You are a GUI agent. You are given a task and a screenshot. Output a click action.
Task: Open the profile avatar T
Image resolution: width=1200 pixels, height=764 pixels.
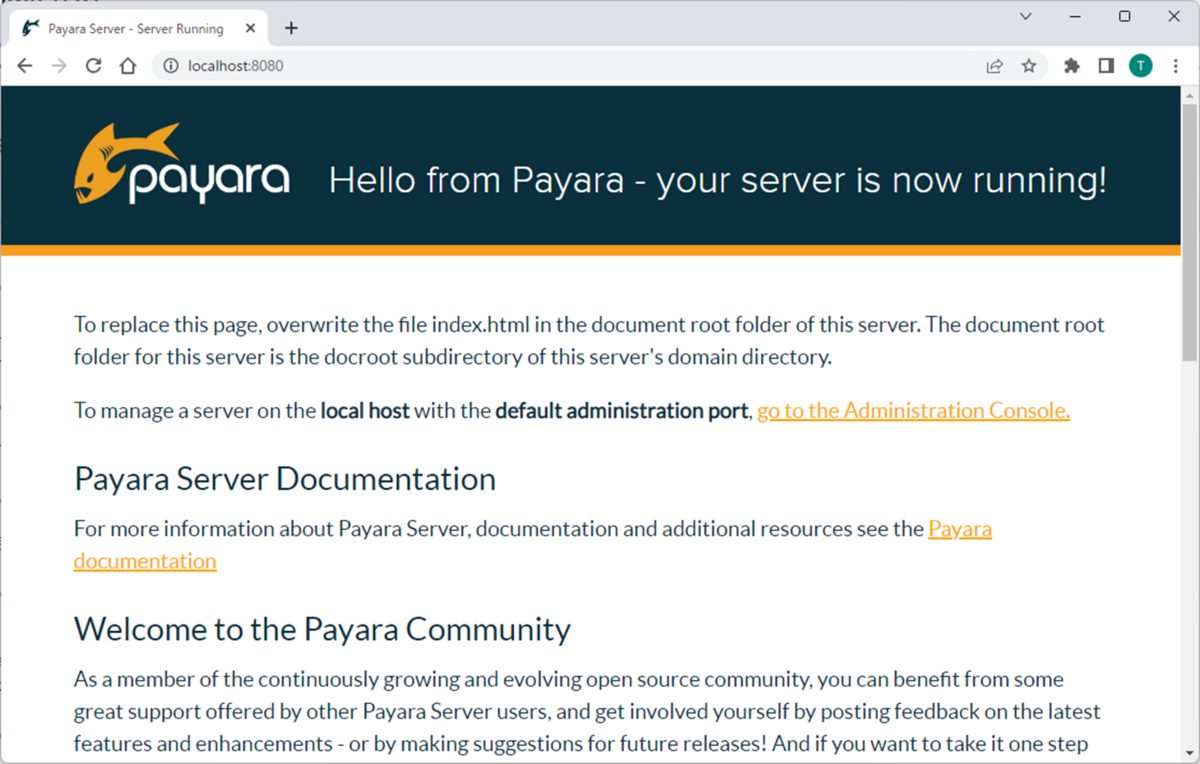pyautogui.click(x=1141, y=66)
